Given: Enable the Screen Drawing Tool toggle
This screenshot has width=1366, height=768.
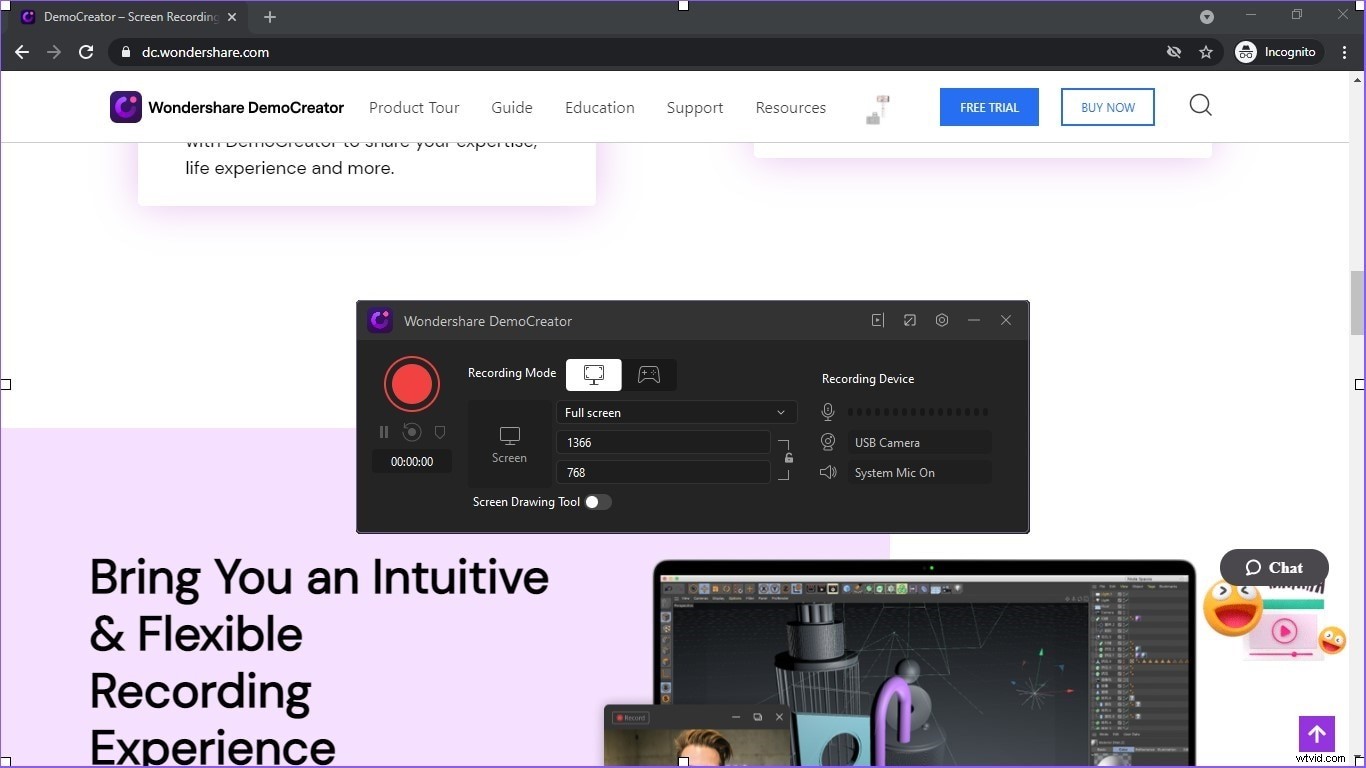Looking at the screenshot, I should (x=598, y=502).
